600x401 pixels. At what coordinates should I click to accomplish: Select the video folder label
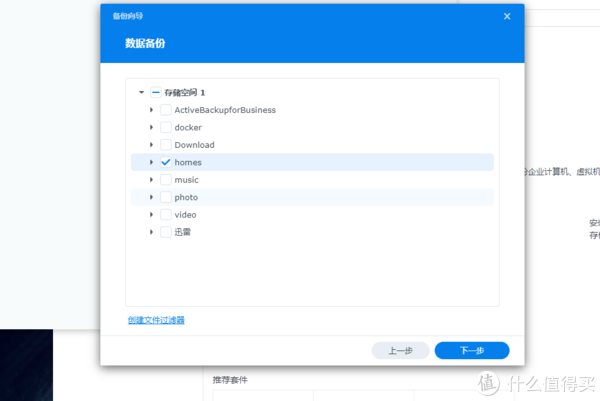(x=185, y=215)
